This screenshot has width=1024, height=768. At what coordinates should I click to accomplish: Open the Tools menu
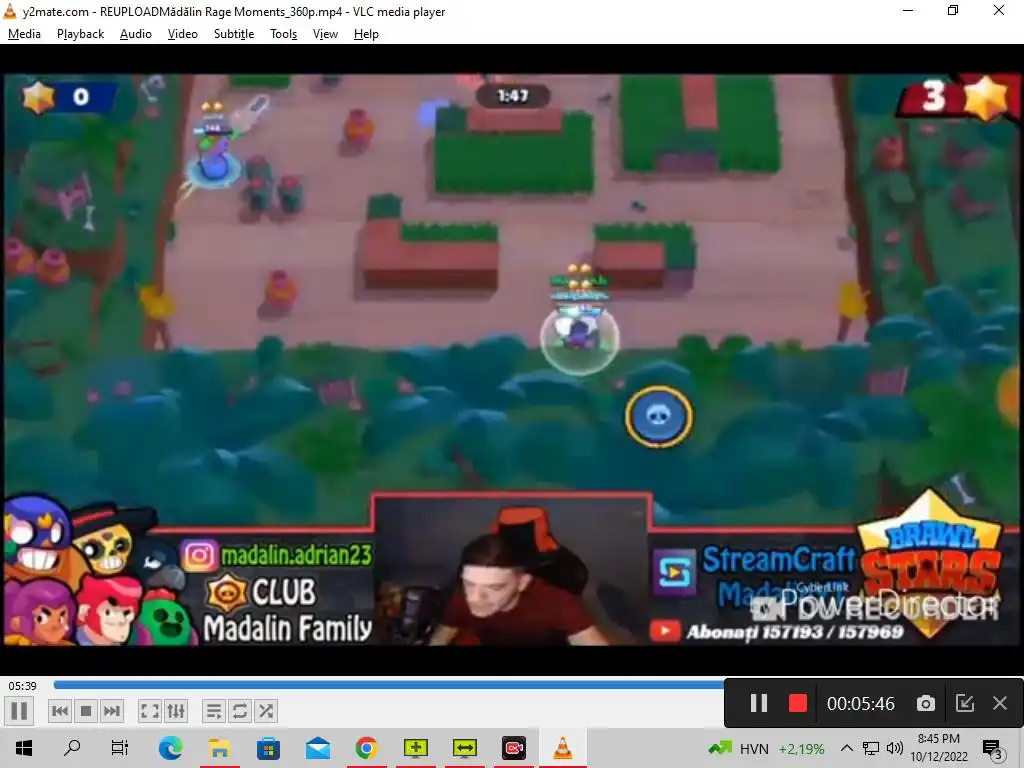(283, 34)
